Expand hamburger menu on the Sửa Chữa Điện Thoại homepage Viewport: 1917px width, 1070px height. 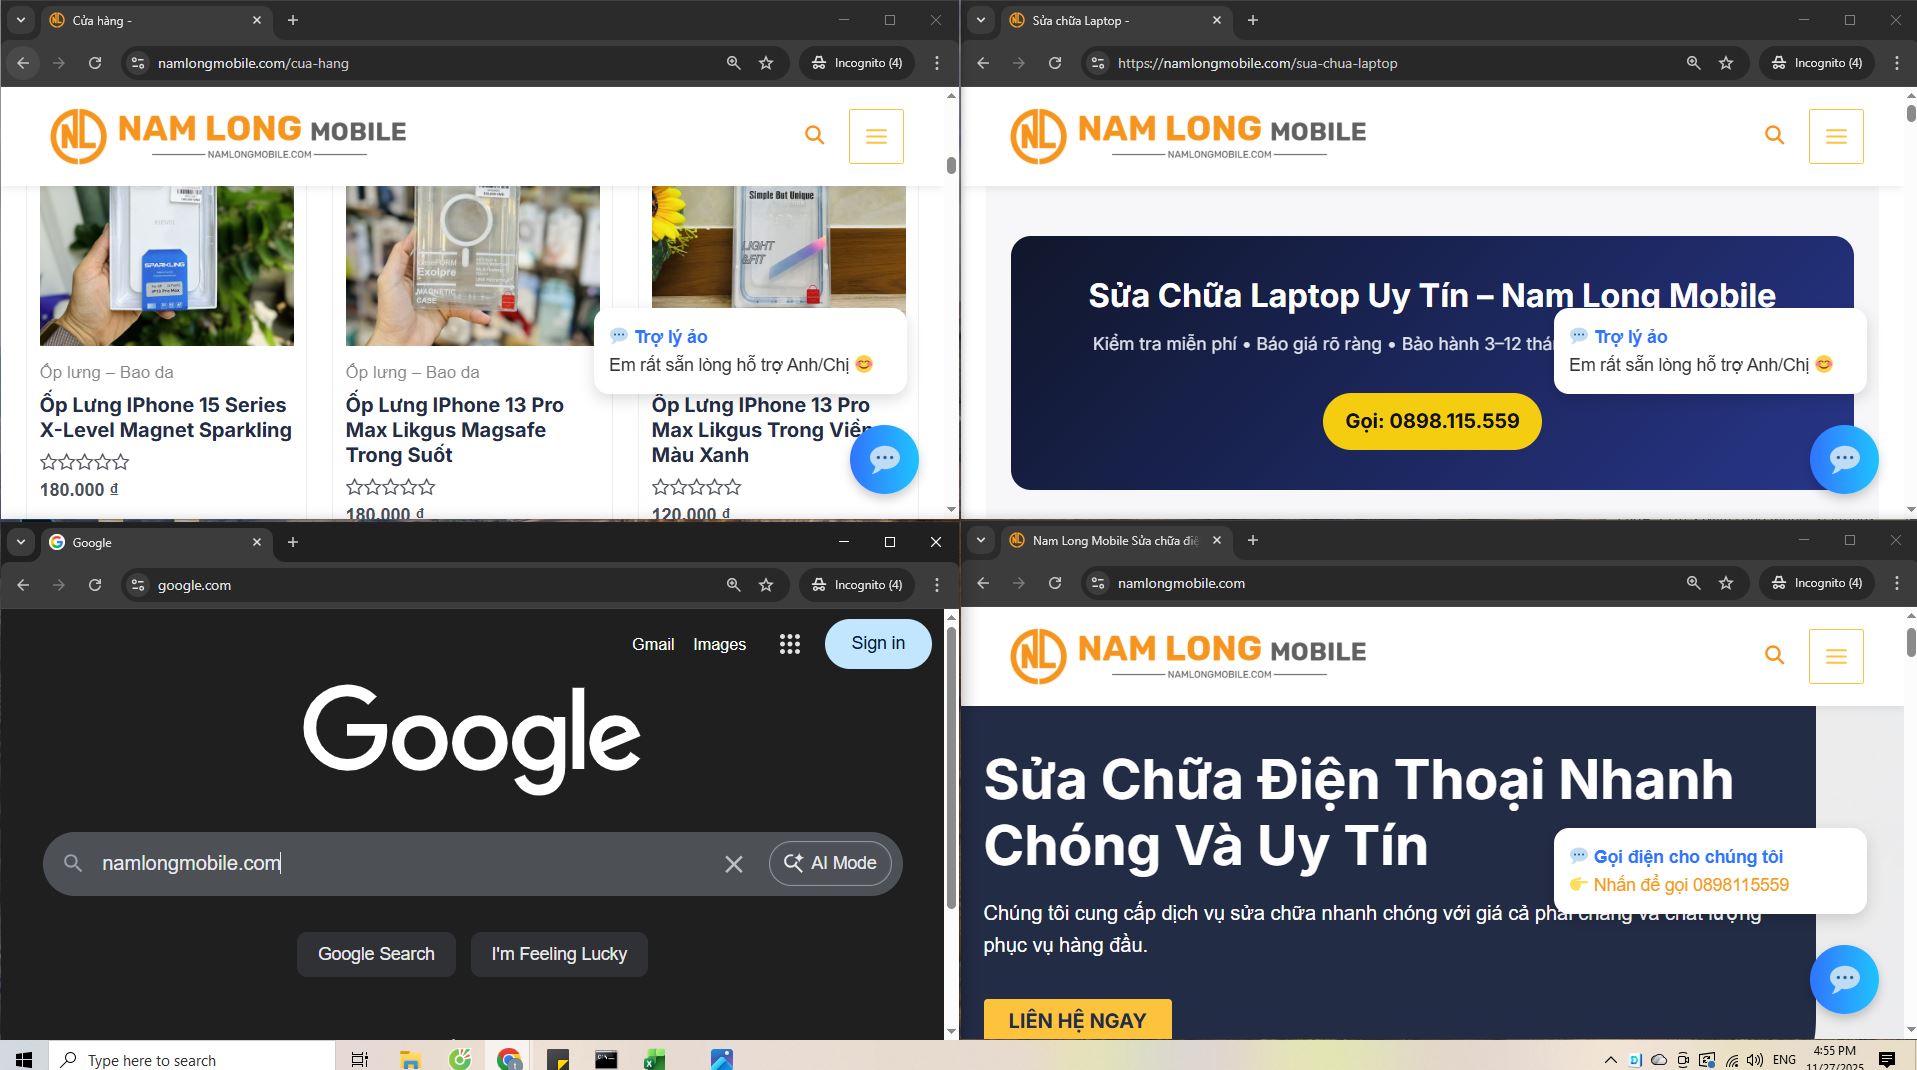click(1835, 656)
